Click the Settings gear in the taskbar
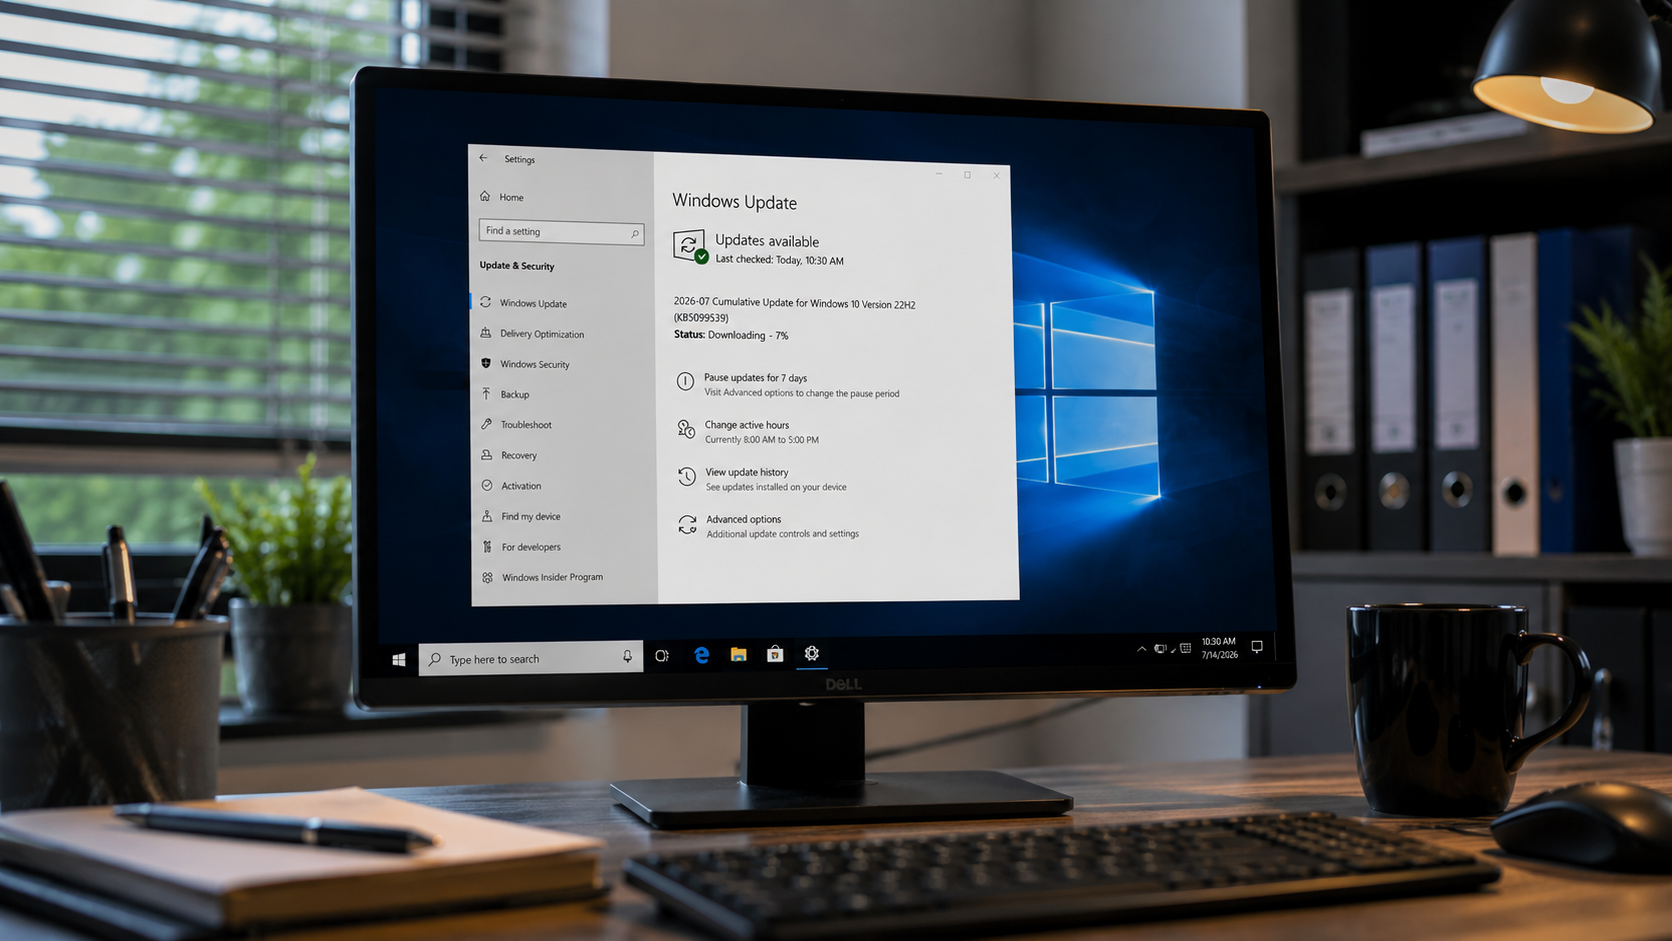The width and height of the screenshot is (1672, 941). pyautogui.click(x=812, y=653)
